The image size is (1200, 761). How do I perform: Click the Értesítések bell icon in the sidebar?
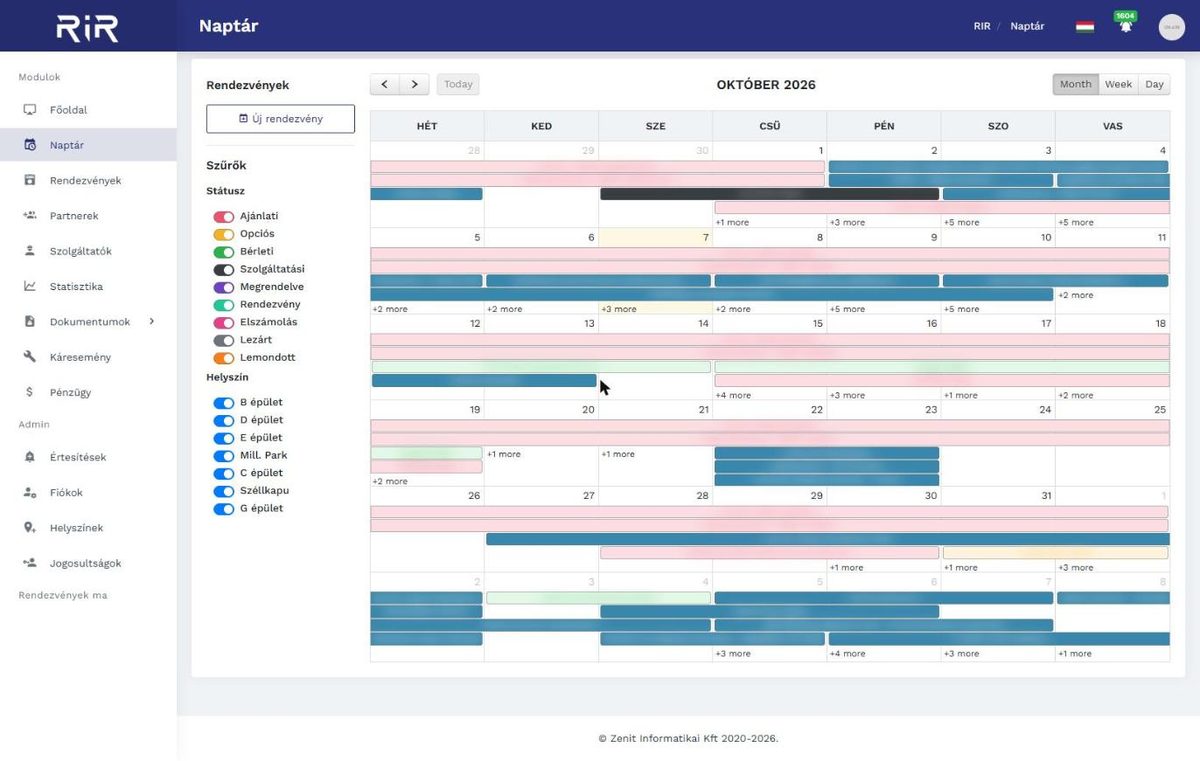[30, 457]
